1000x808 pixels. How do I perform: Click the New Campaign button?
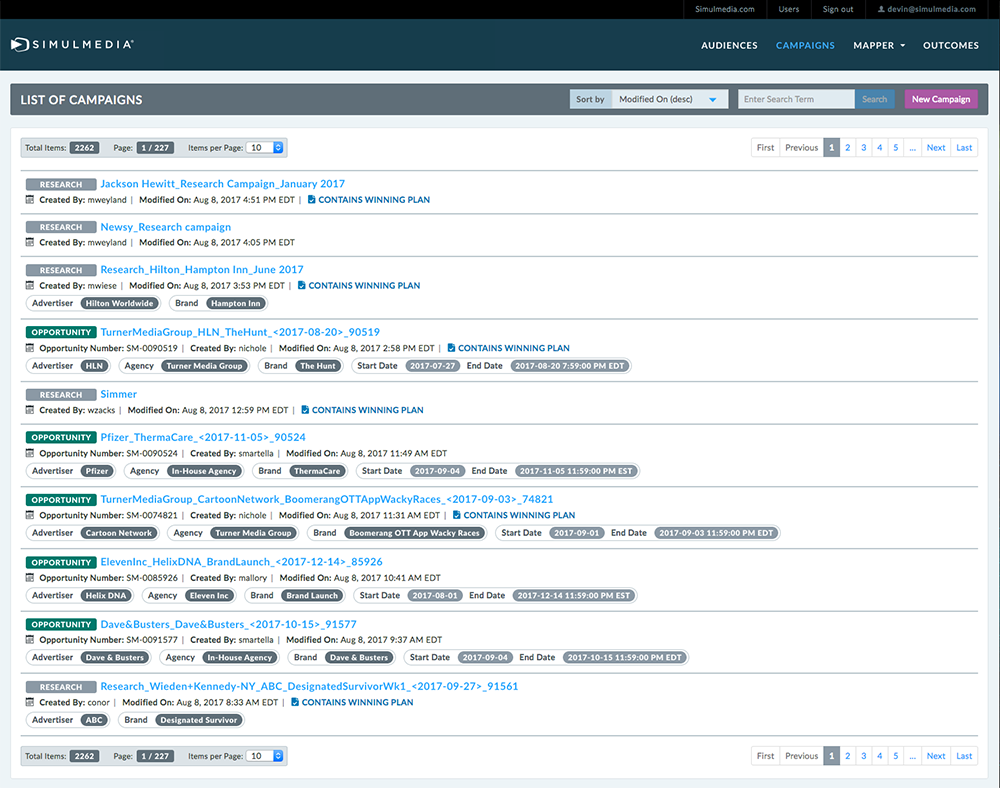pyautogui.click(x=941, y=99)
